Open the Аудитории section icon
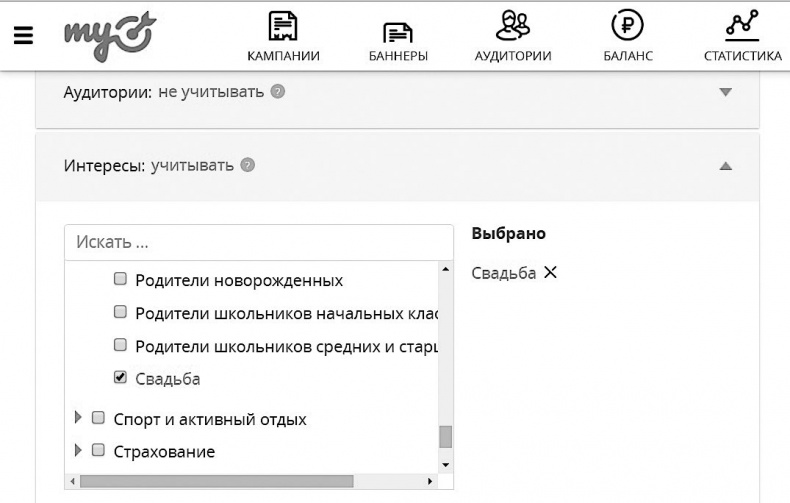 tap(512, 27)
